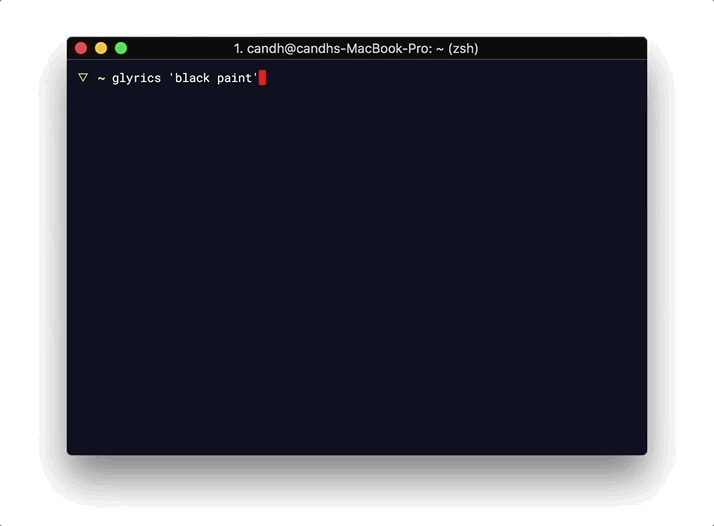Minimize the window using the yellow button

[101, 48]
